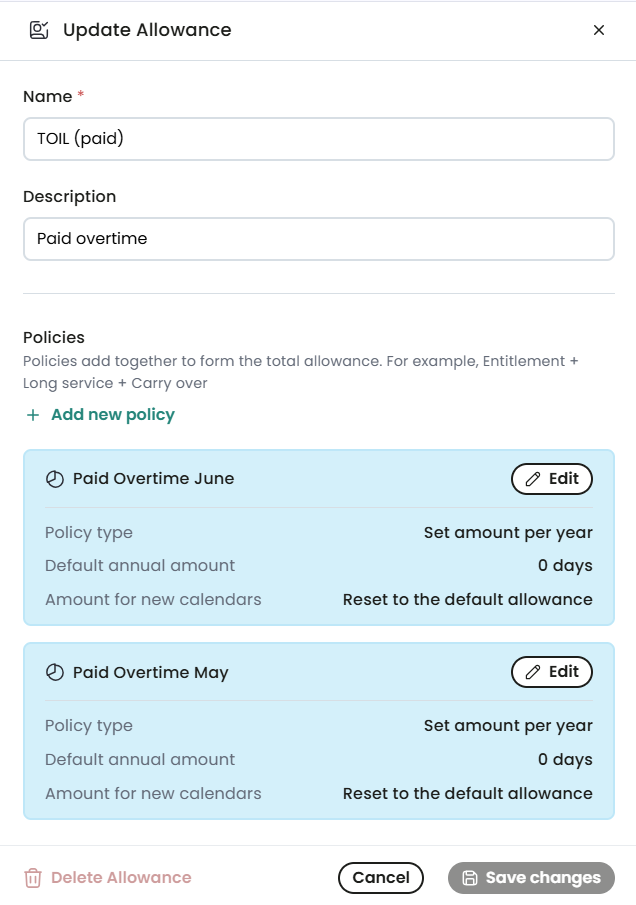636x905 pixels.
Task: Click the pie chart icon for Paid Overtime May
Action: pyautogui.click(x=55, y=672)
